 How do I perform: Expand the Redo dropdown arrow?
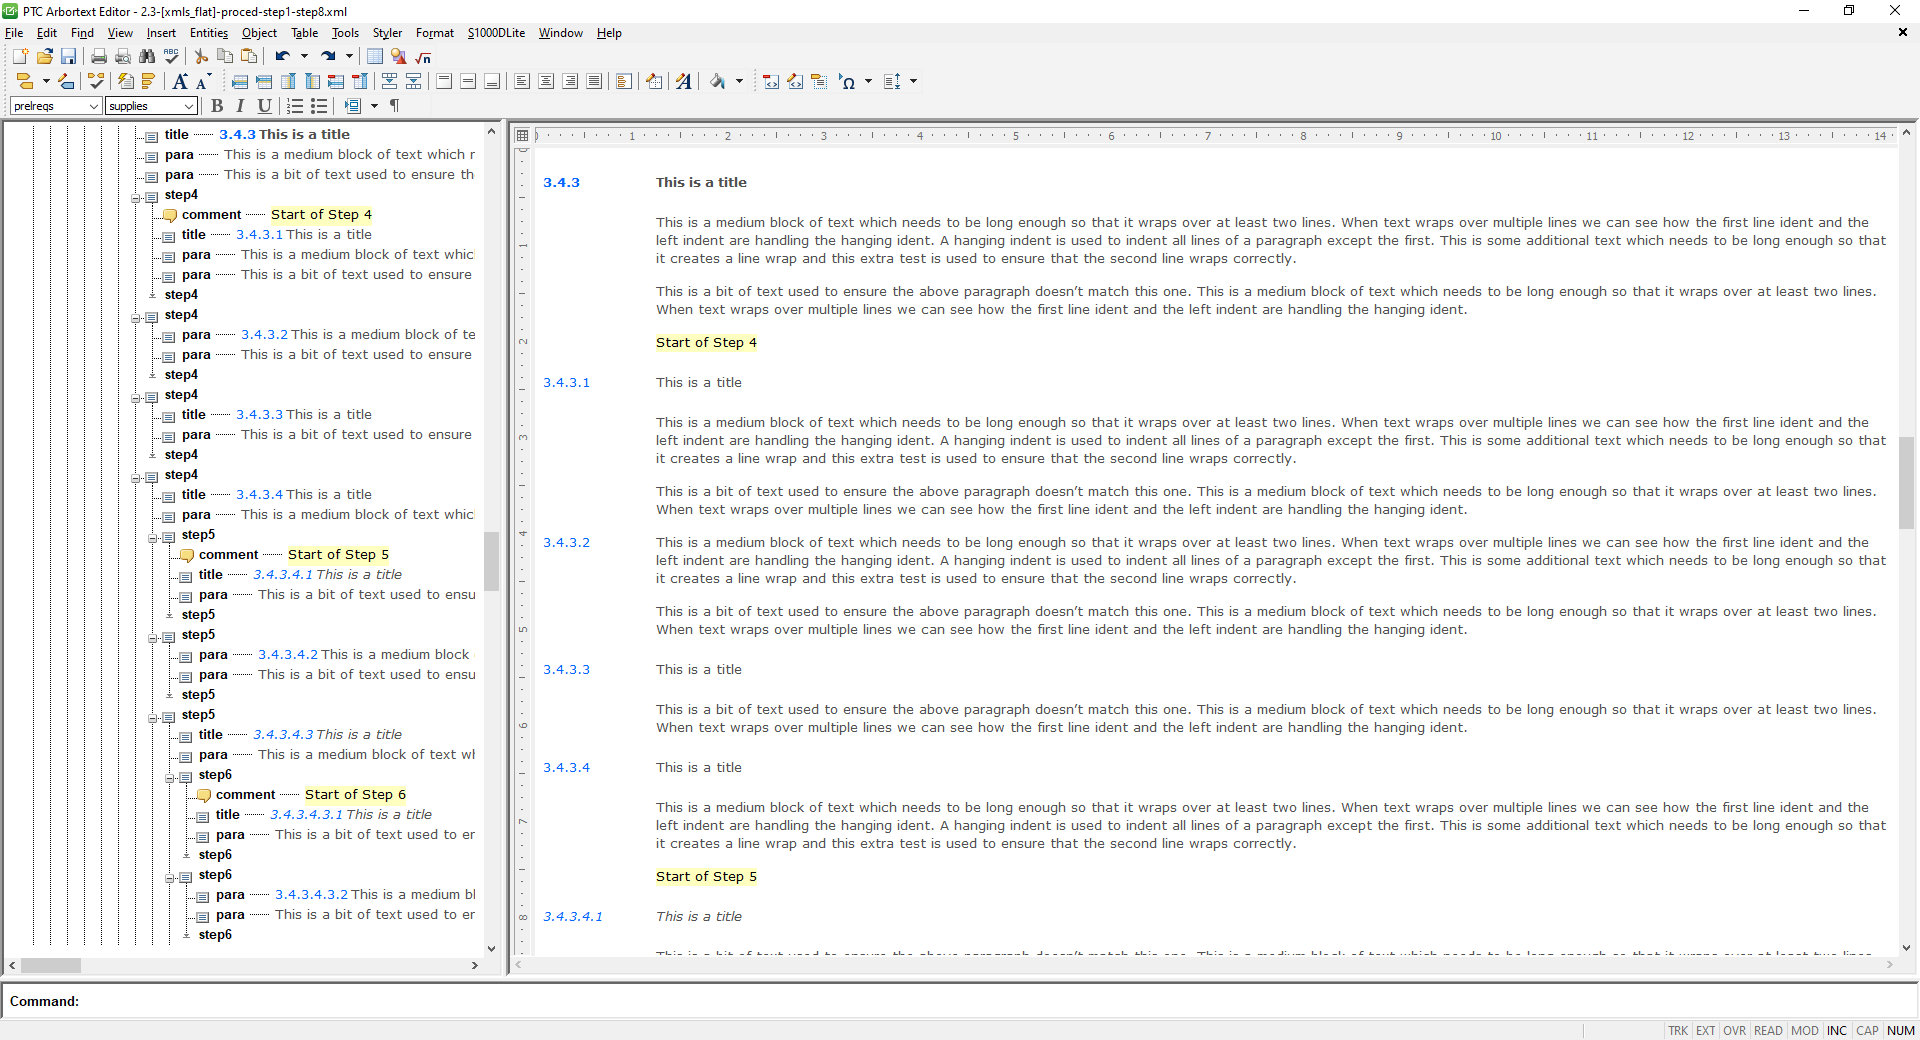(347, 57)
